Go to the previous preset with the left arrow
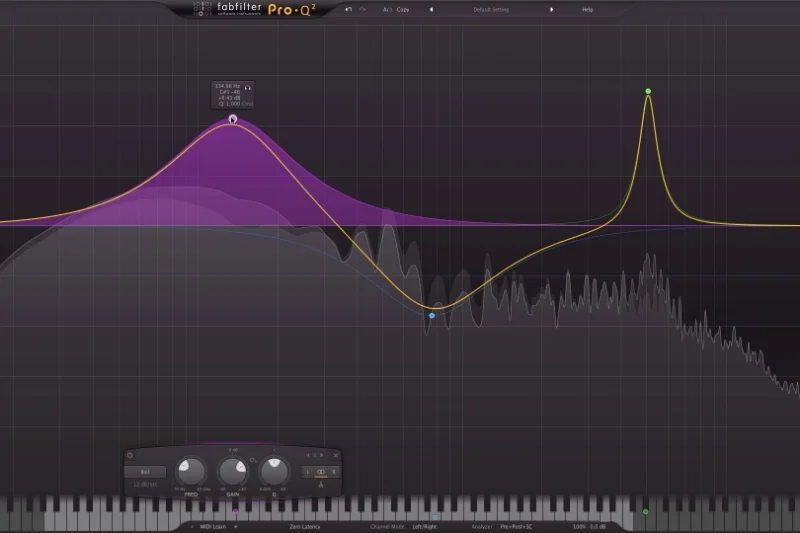Image resolution: width=800 pixels, height=533 pixels. (x=431, y=9)
